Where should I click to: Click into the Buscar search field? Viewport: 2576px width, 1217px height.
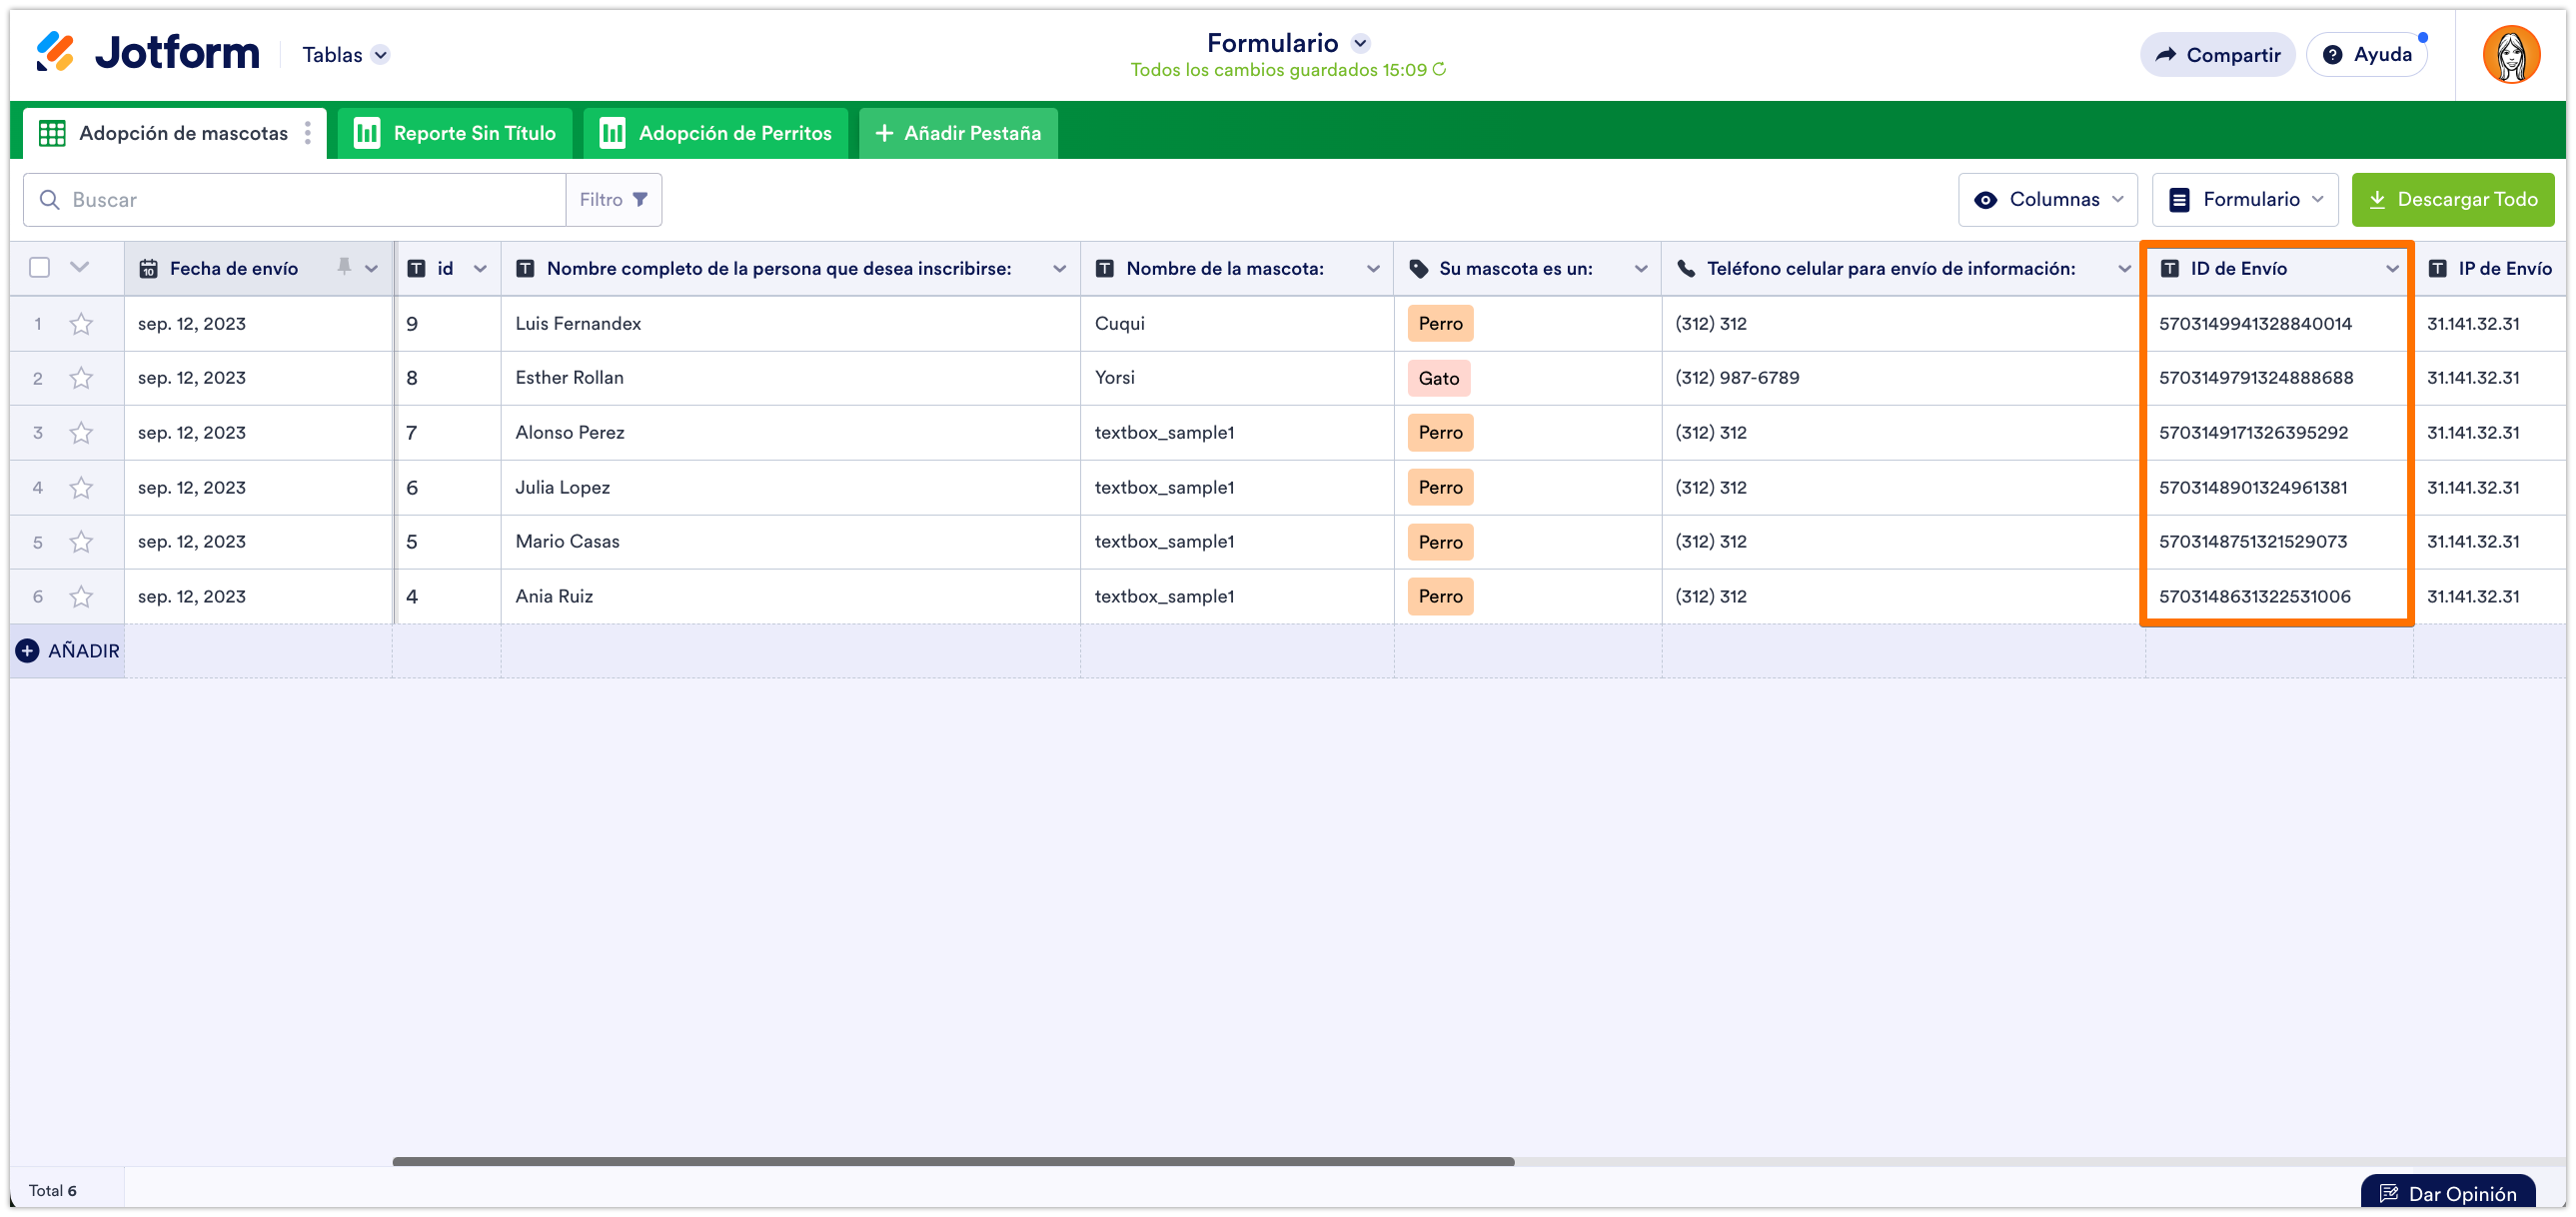300,200
